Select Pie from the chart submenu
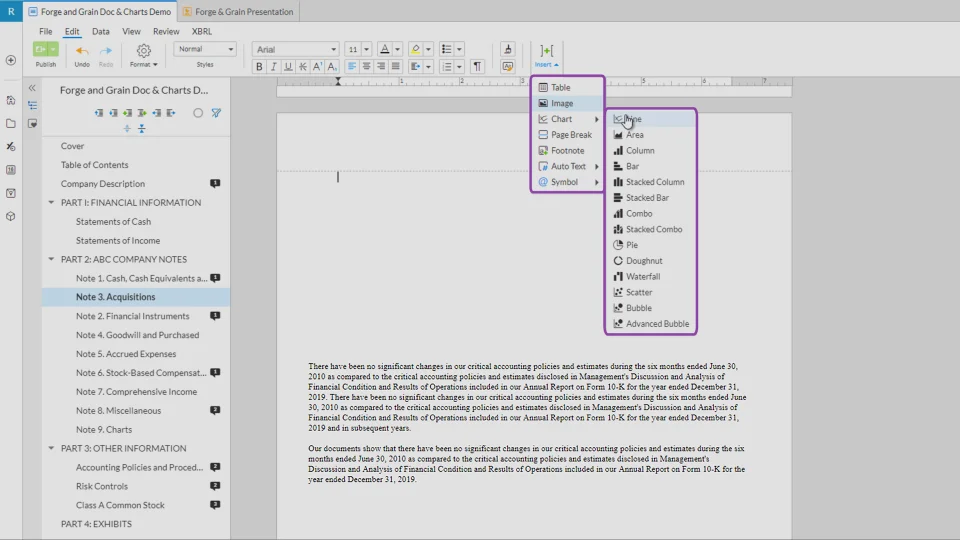This screenshot has width=960, height=540. coord(631,245)
